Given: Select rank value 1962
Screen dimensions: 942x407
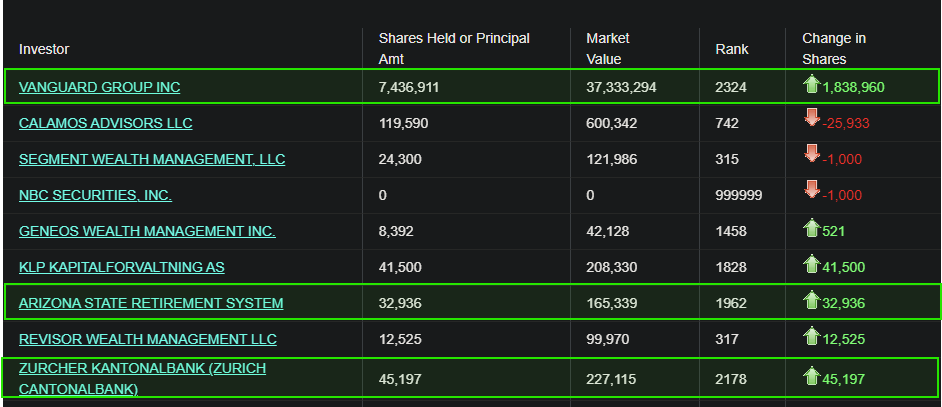Looking at the screenshot, I should click(731, 304).
